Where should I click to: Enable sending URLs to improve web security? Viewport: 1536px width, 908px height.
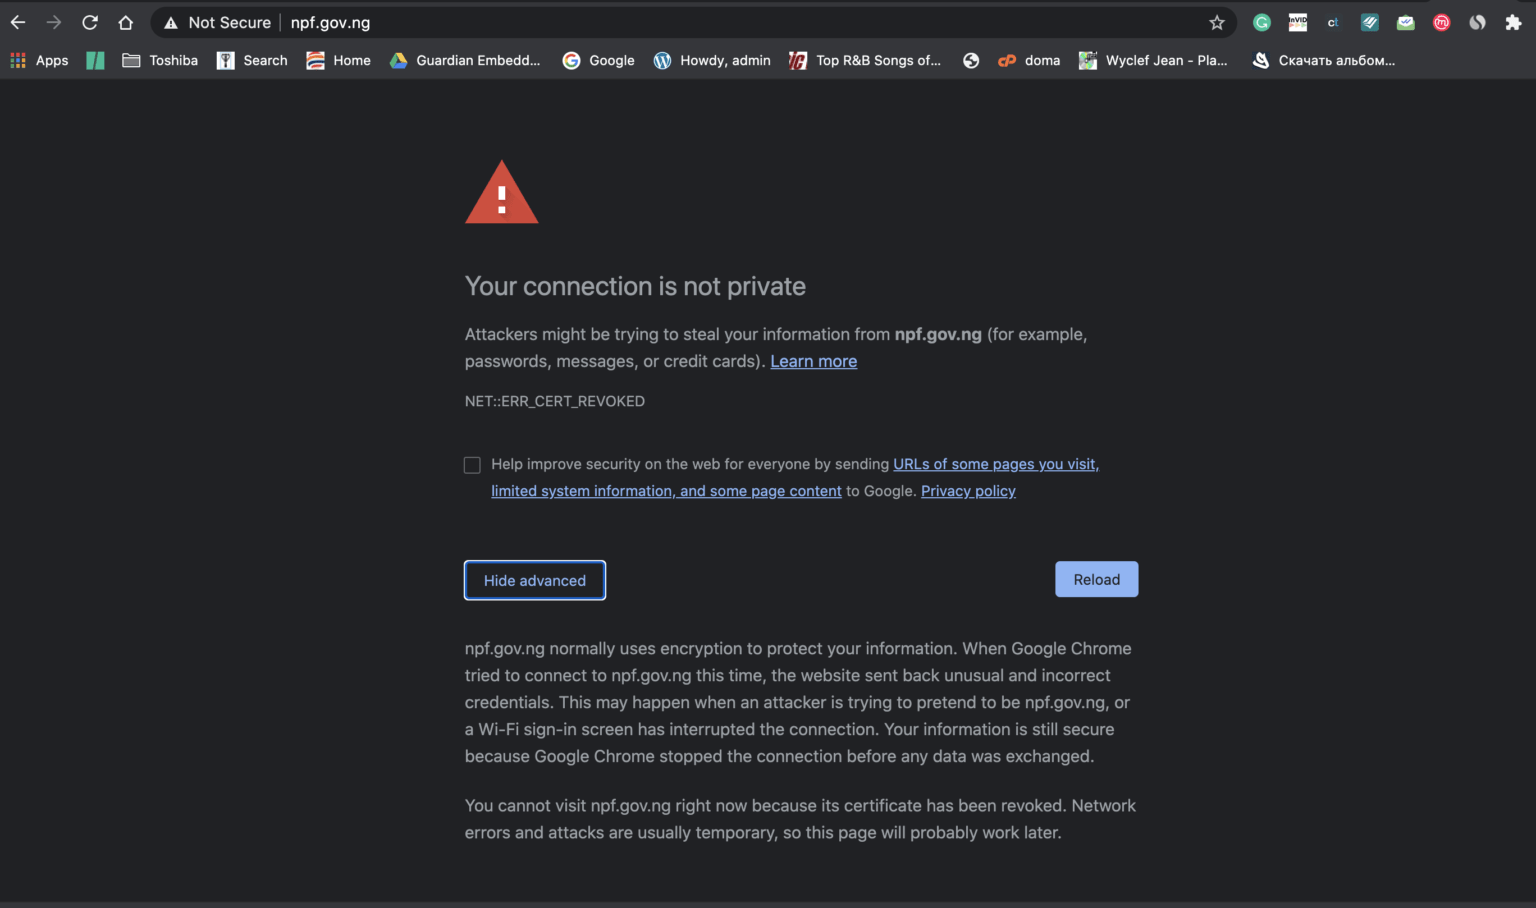tap(472, 464)
